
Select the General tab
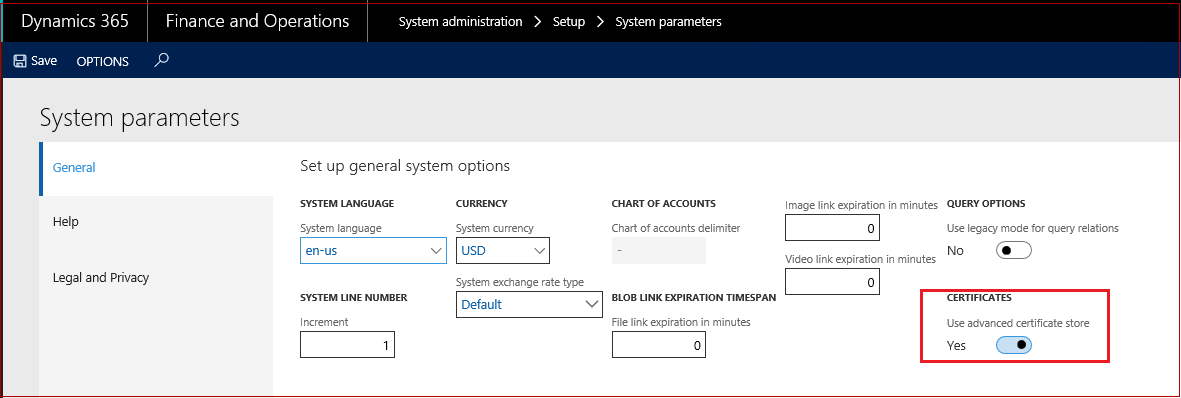click(156, 168)
